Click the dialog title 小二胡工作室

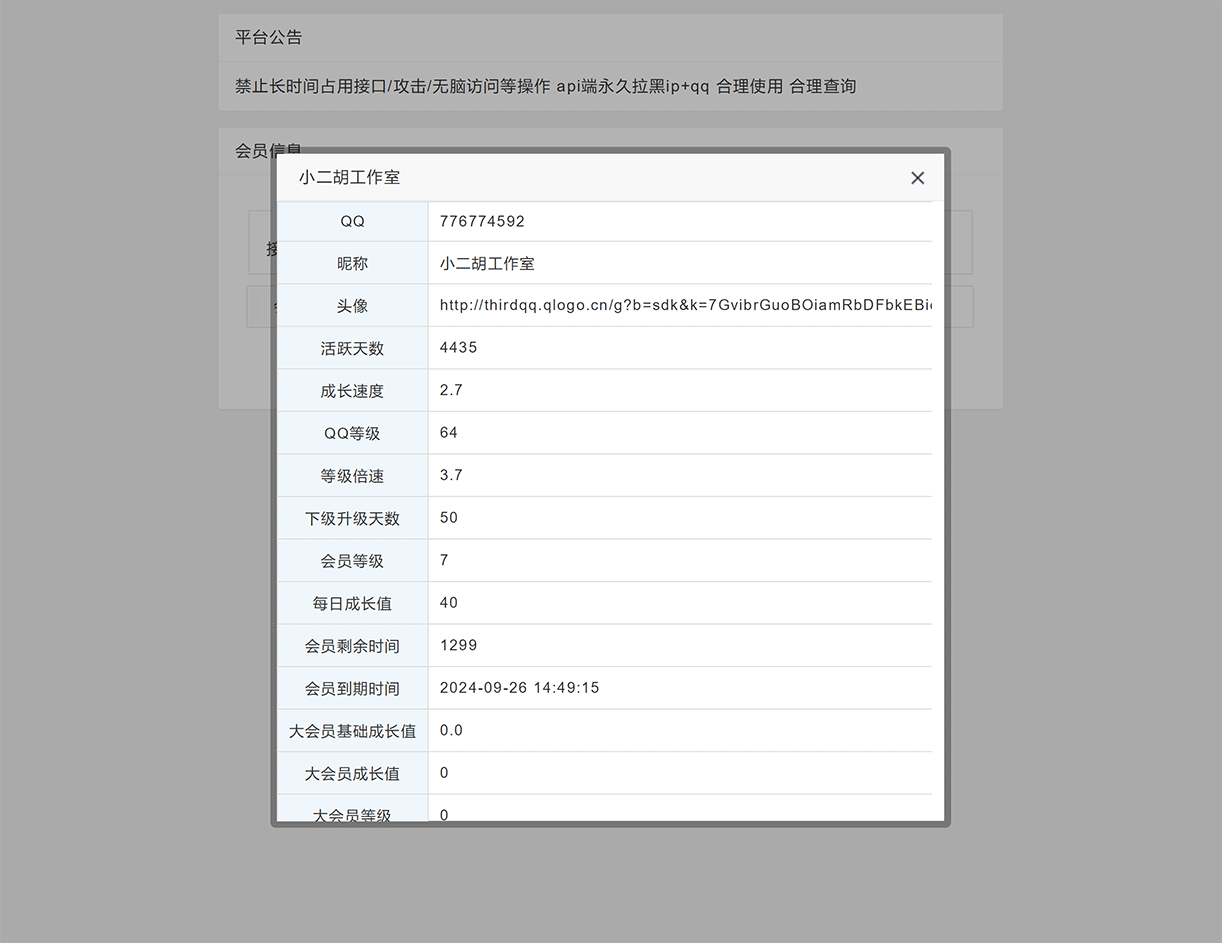pos(348,177)
